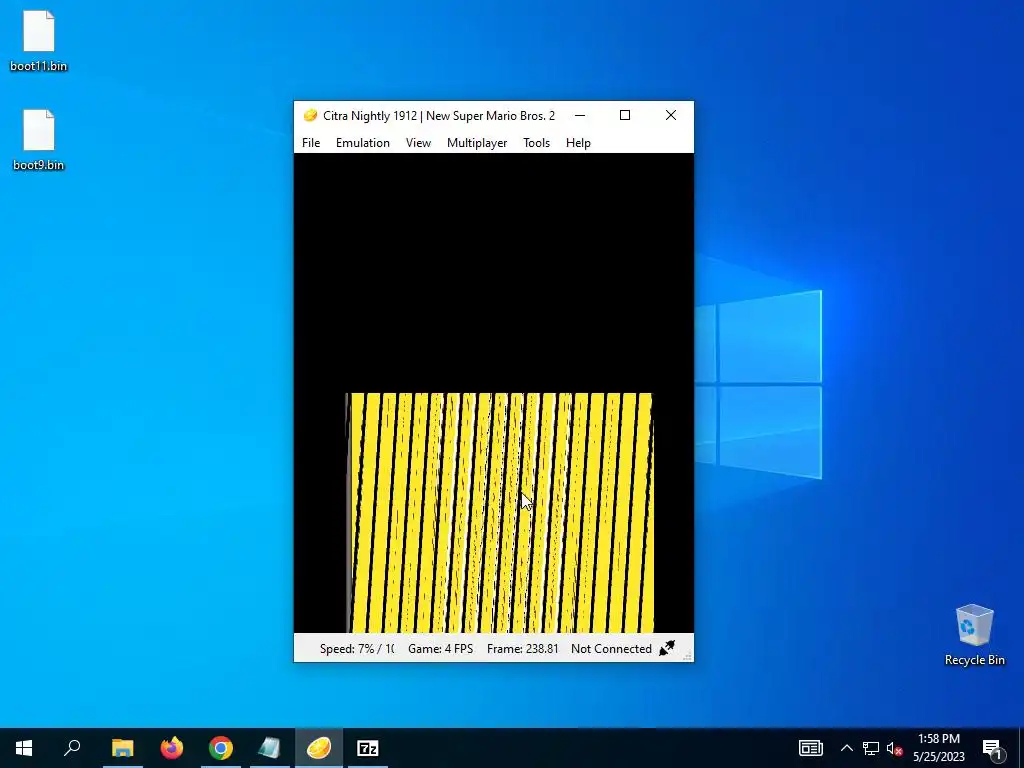Click the Frame: 238.81 status entry
Image resolution: width=1024 pixels, height=768 pixels.
click(522, 649)
